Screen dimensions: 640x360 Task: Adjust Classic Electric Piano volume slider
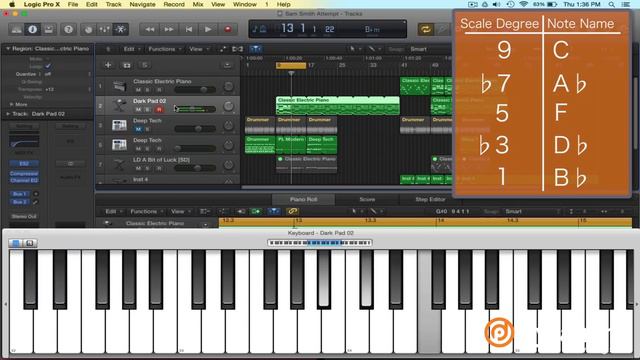195,89
